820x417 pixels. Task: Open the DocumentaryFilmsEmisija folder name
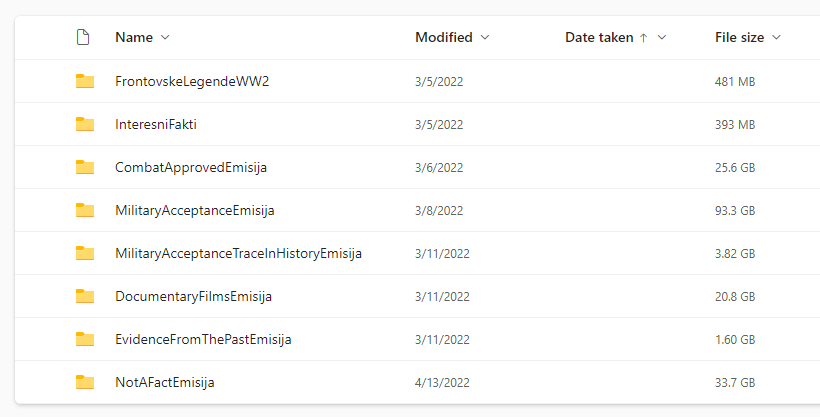pyautogui.click(x=193, y=296)
